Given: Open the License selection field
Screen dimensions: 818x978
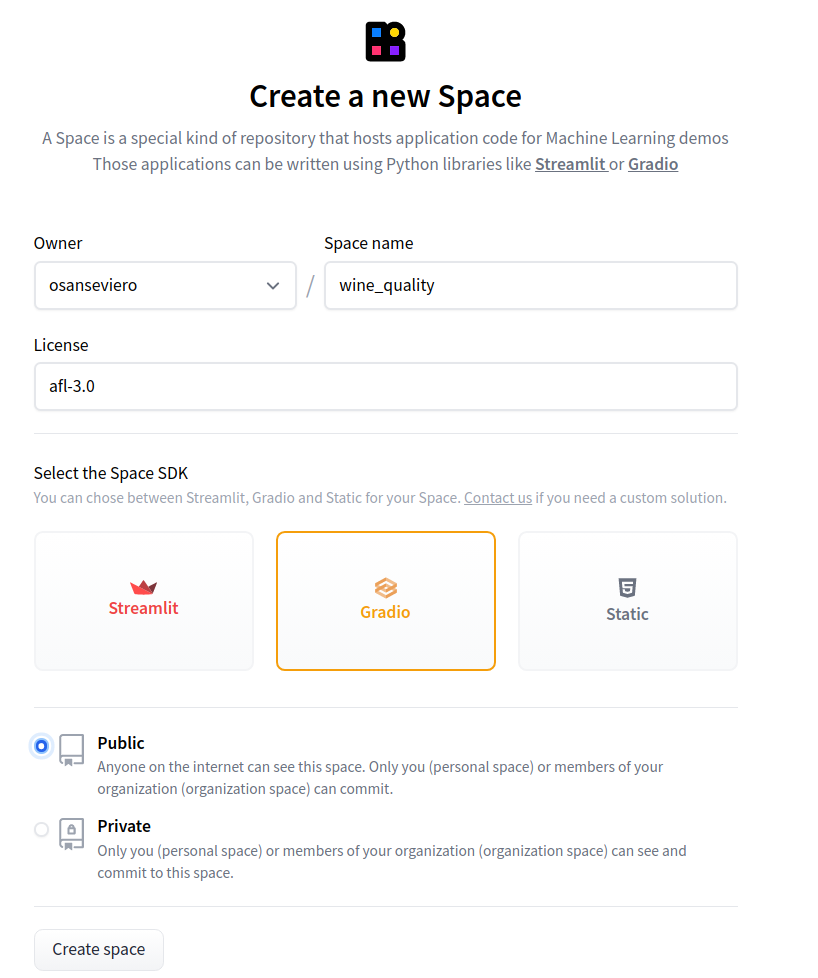Looking at the screenshot, I should (385, 386).
